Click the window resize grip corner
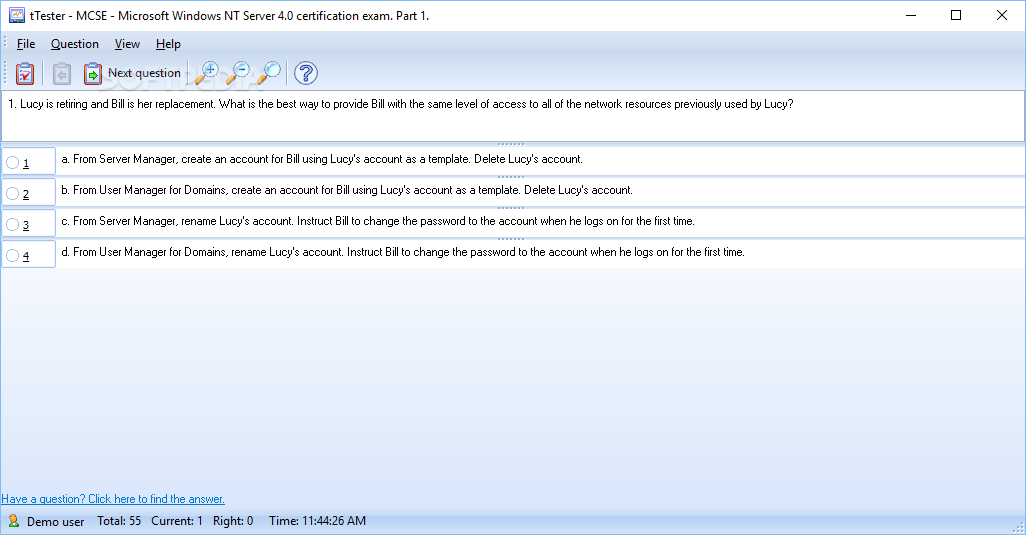 click(1019, 528)
